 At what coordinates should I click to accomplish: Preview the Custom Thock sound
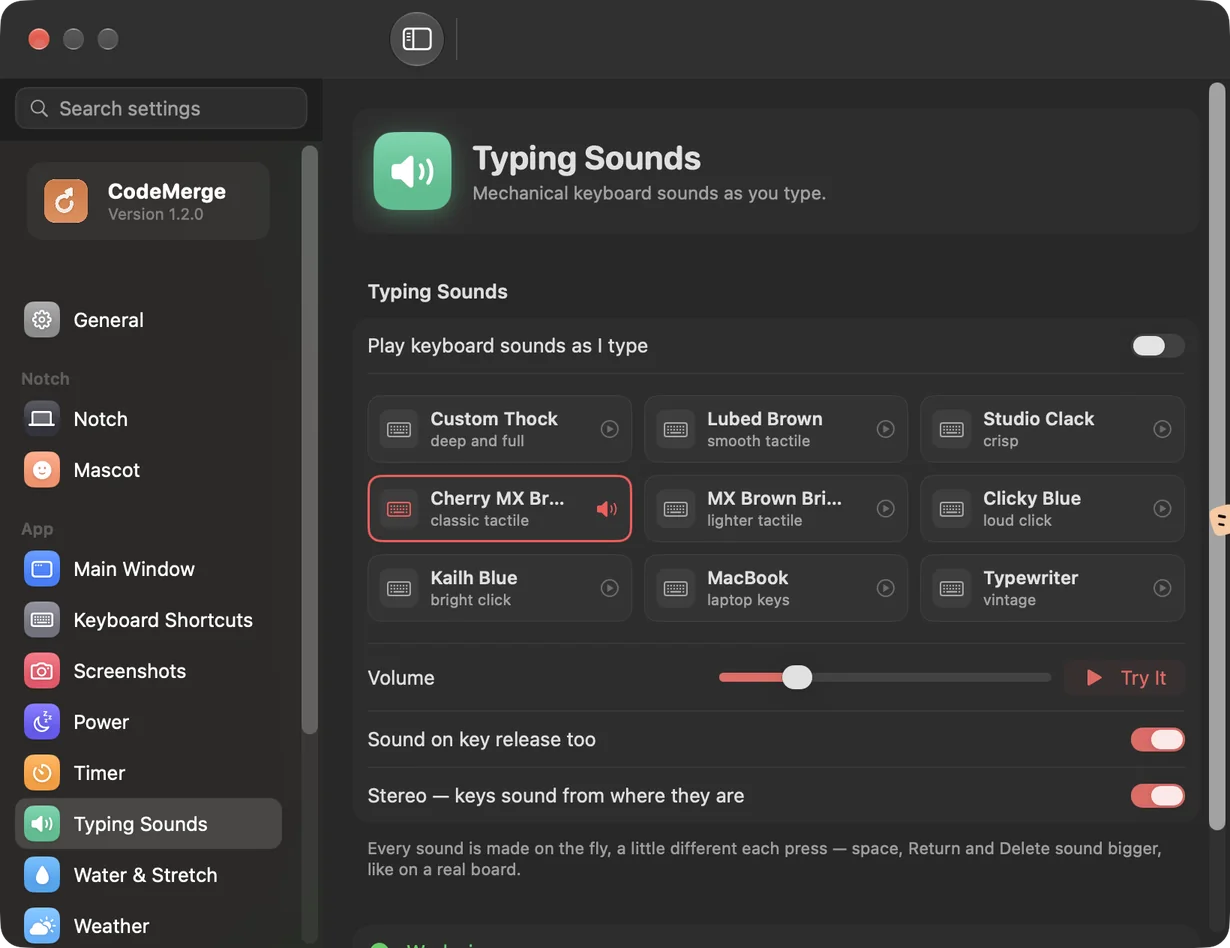pyautogui.click(x=609, y=429)
